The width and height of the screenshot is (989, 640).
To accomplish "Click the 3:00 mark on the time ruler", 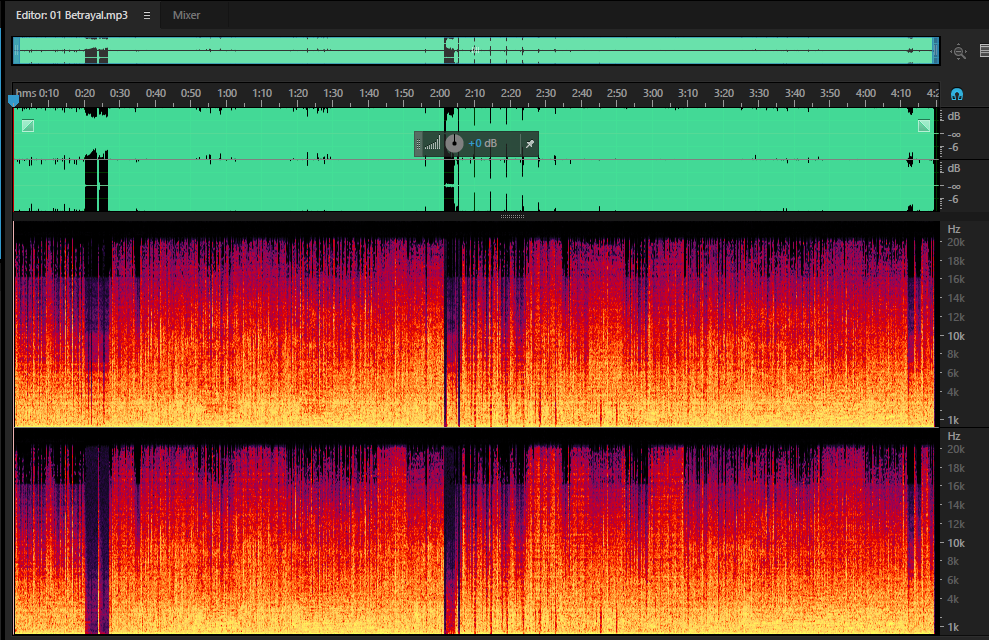I will click(x=653, y=93).
